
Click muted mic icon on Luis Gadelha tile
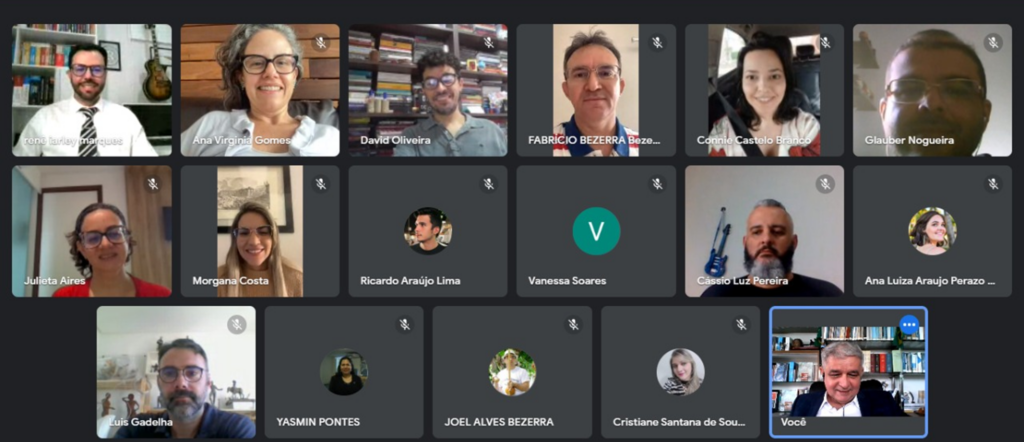click(x=236, y=324)
